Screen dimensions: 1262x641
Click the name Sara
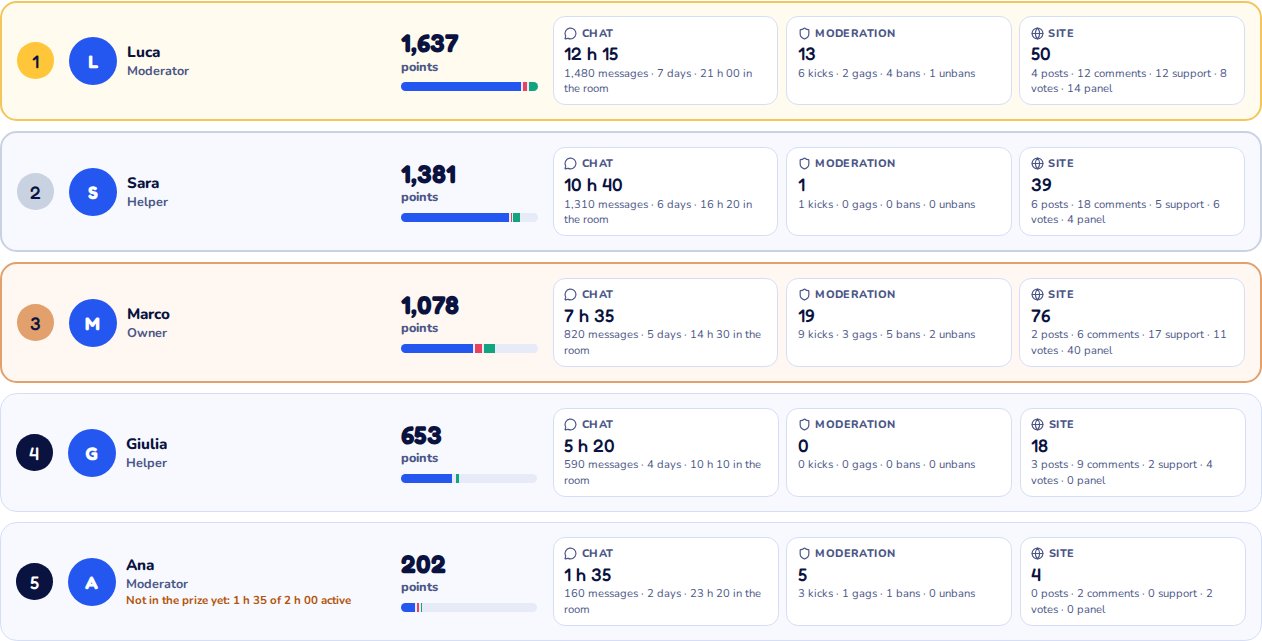[x=143, y=183]
